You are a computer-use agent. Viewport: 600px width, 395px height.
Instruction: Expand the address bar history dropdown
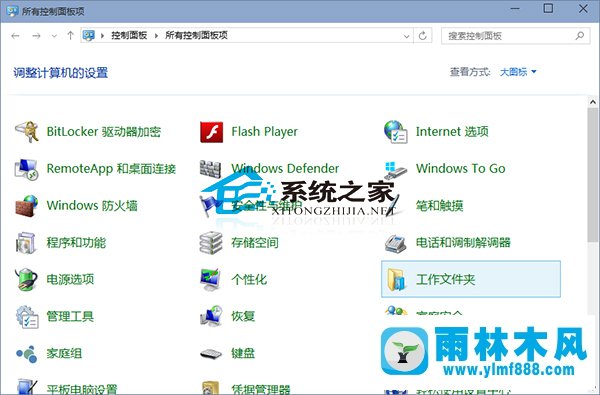(x=406, y=36)
